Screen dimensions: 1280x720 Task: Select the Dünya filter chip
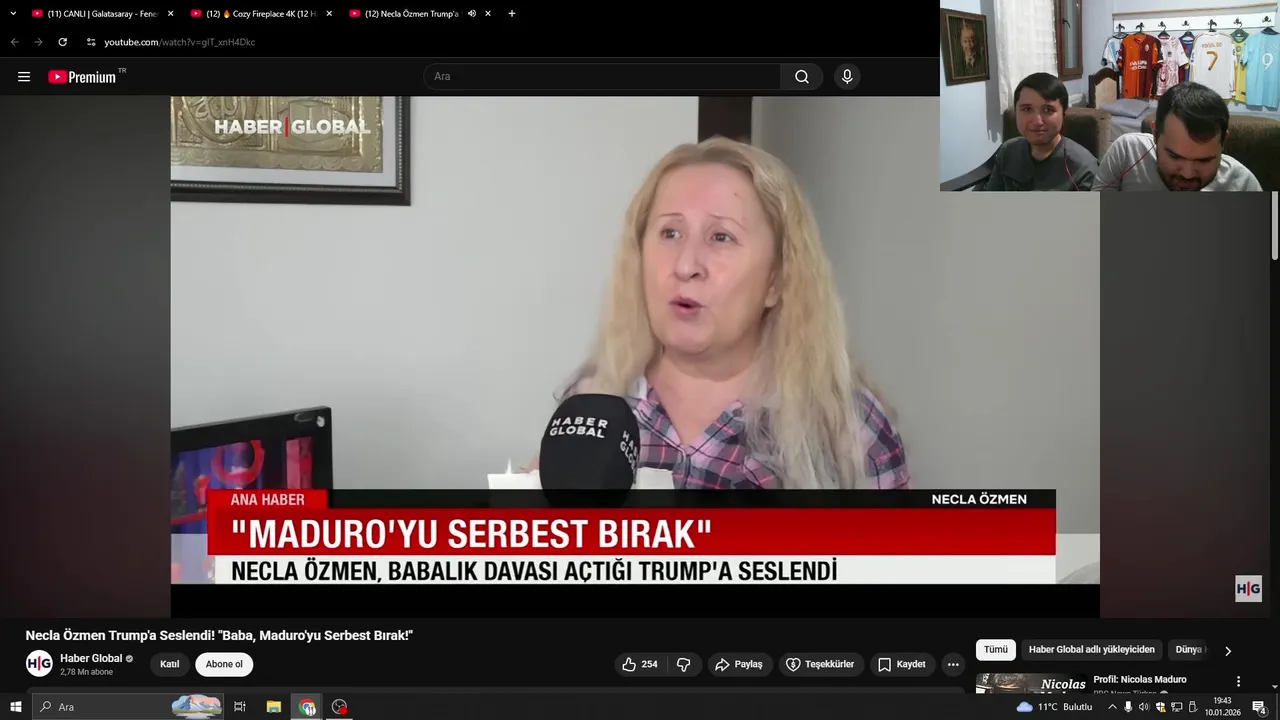1189,650
